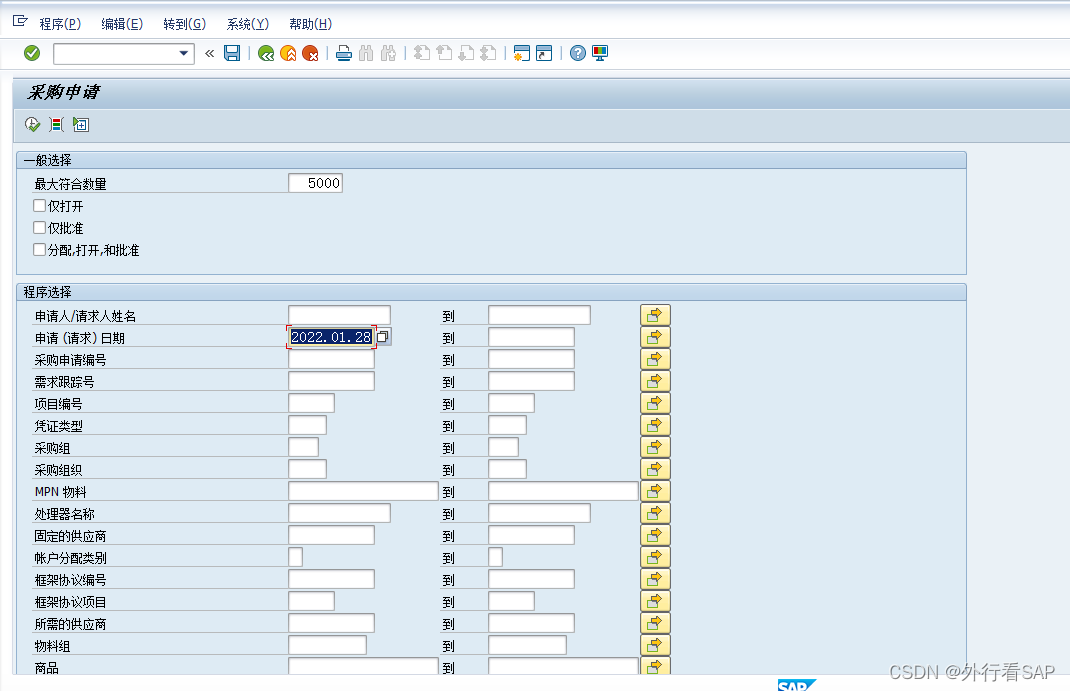1070x691 pixels.
Task: Check the 仅批准 checkbox
Action: (40, 227)
